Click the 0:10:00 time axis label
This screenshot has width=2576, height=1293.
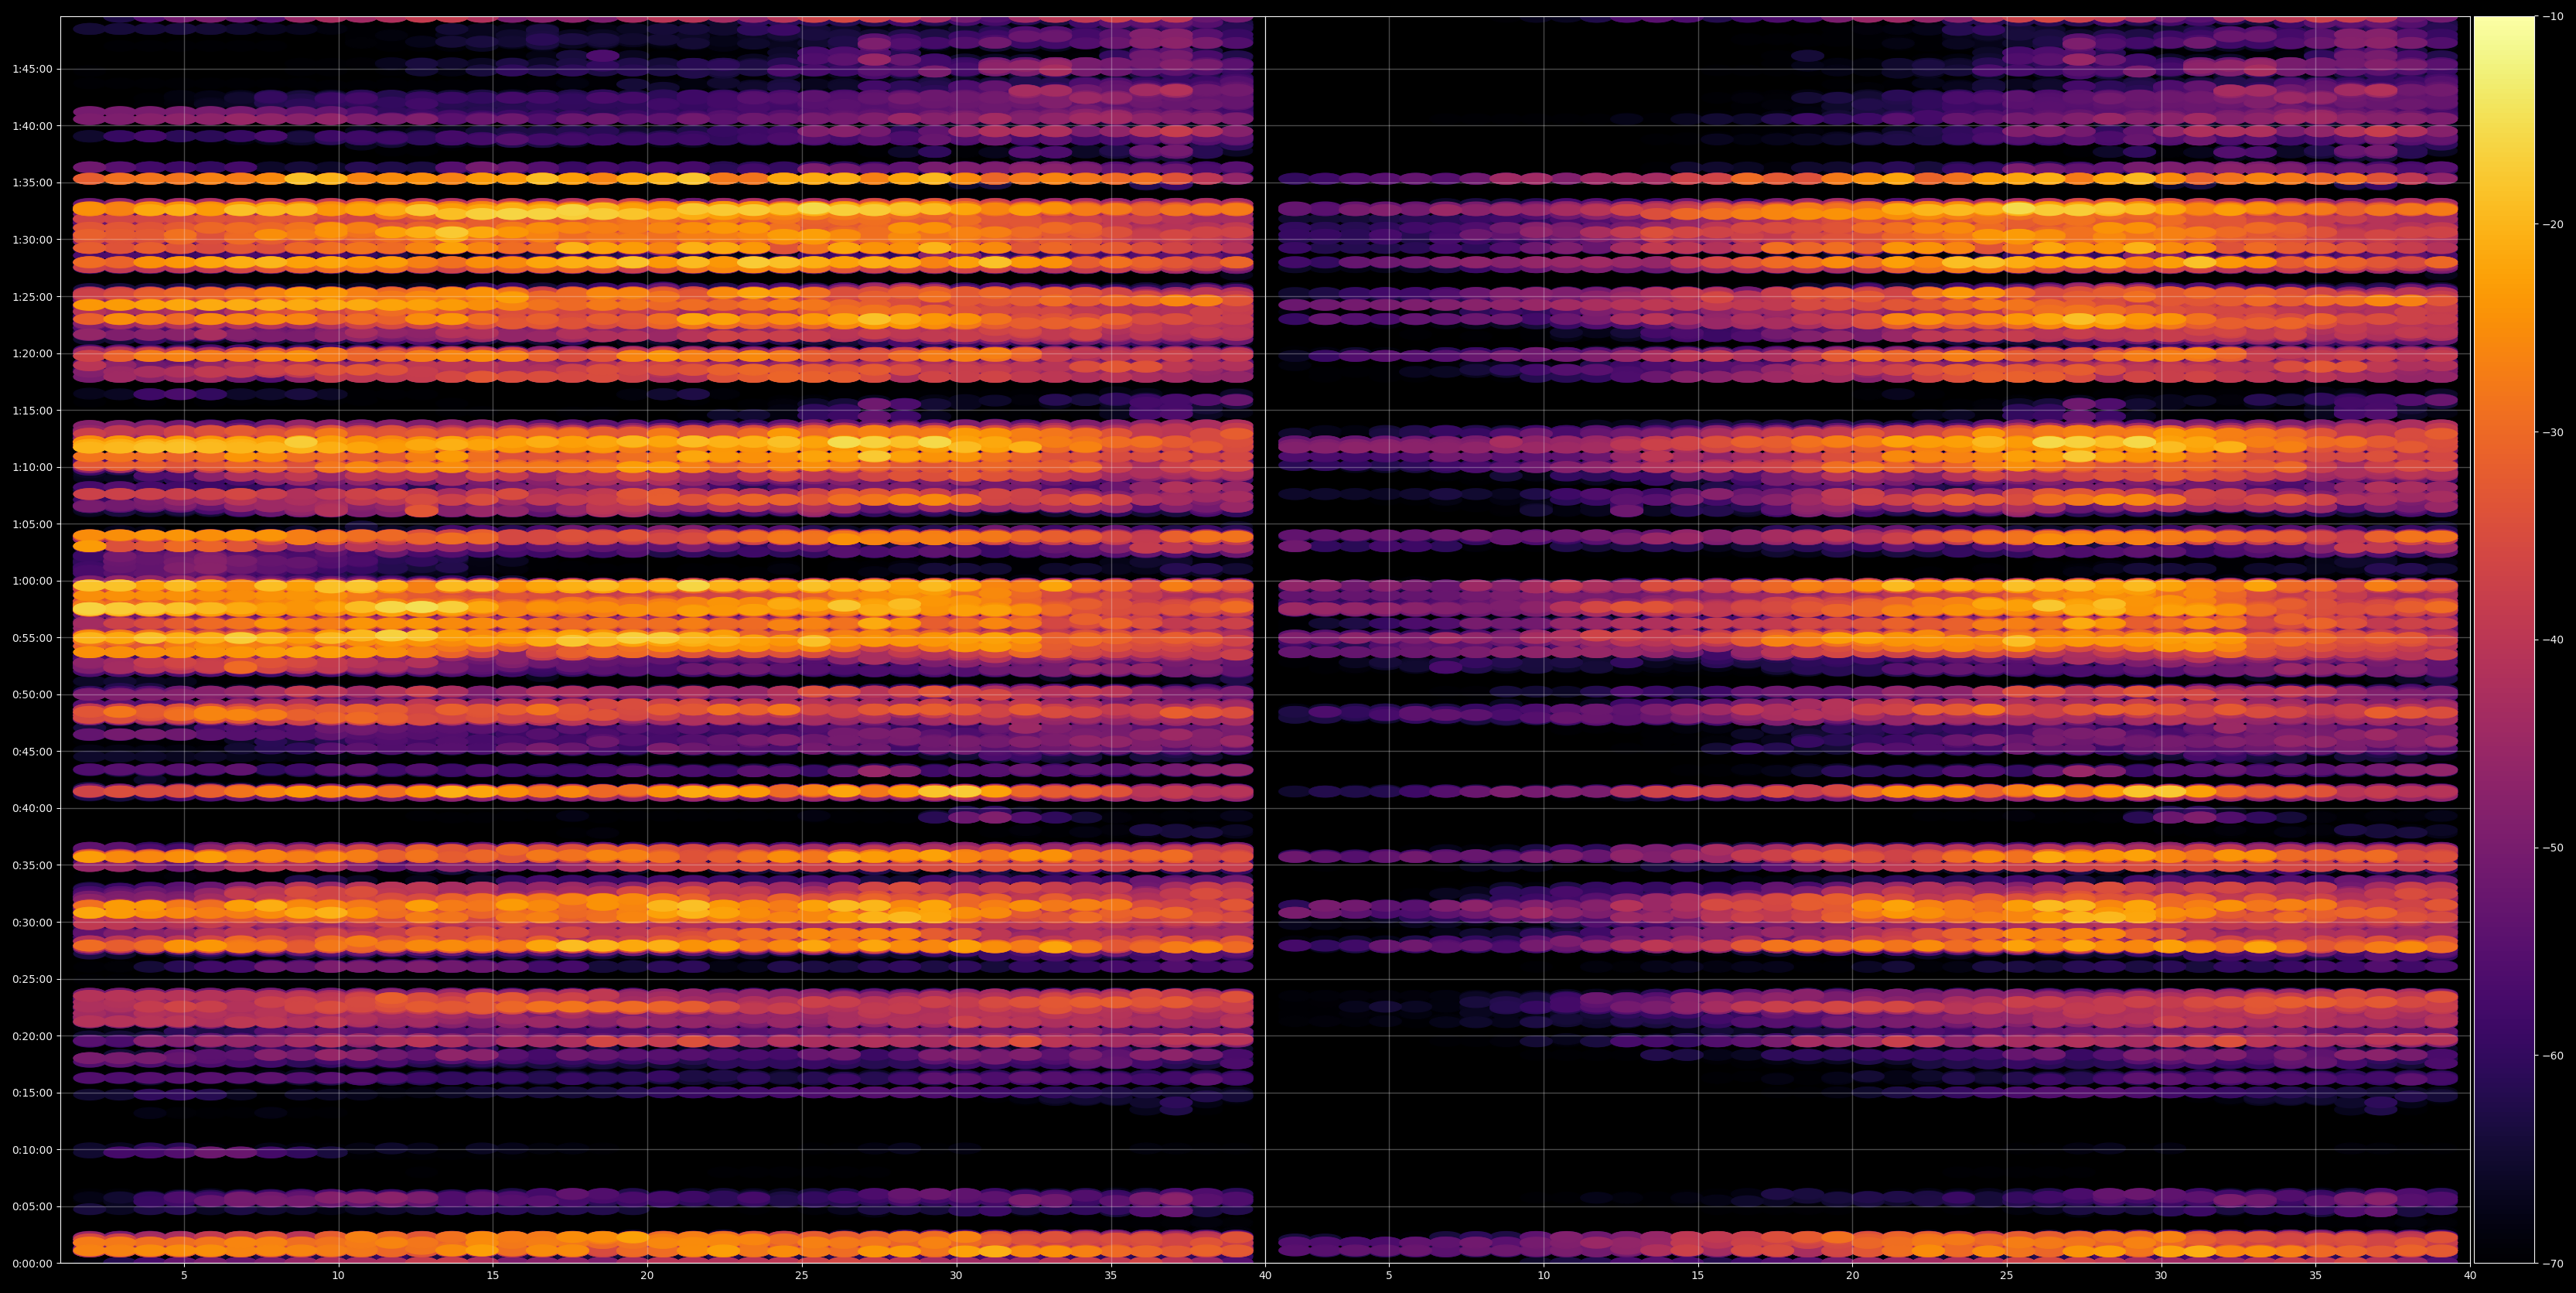[x=32, y=1150]
